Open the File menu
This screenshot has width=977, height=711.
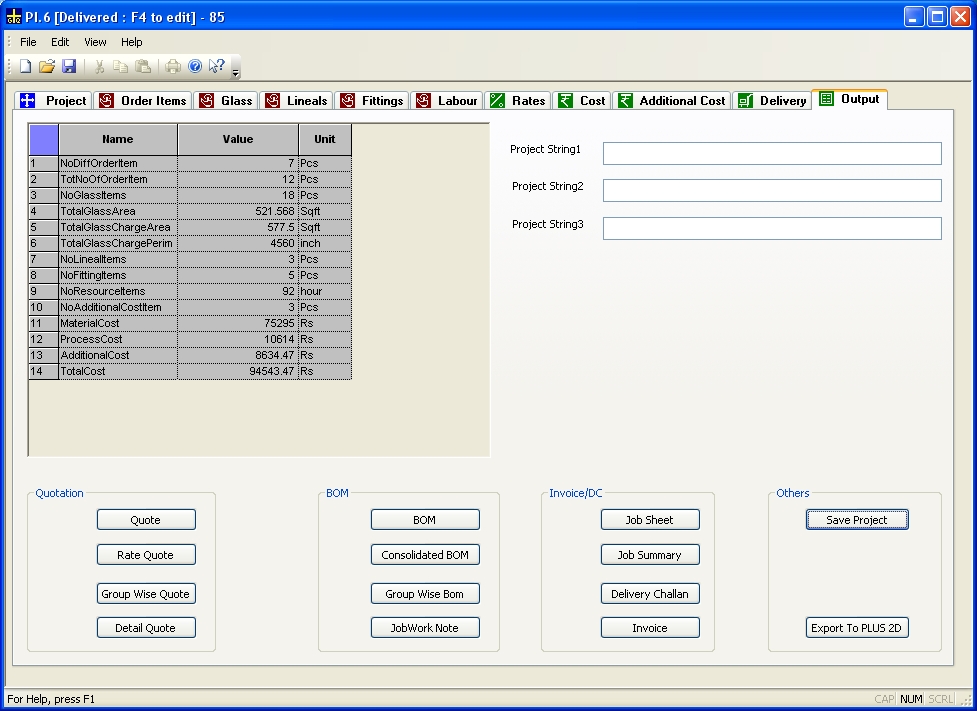point(28,42)
